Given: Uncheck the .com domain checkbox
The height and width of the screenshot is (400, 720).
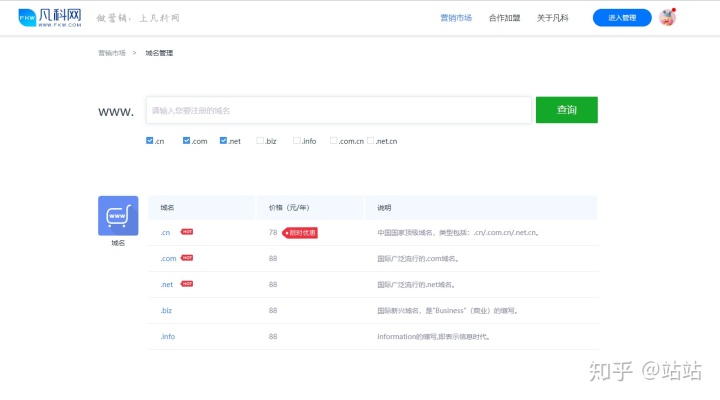Looking at the screenshot, I should click(x=187, y=141).
